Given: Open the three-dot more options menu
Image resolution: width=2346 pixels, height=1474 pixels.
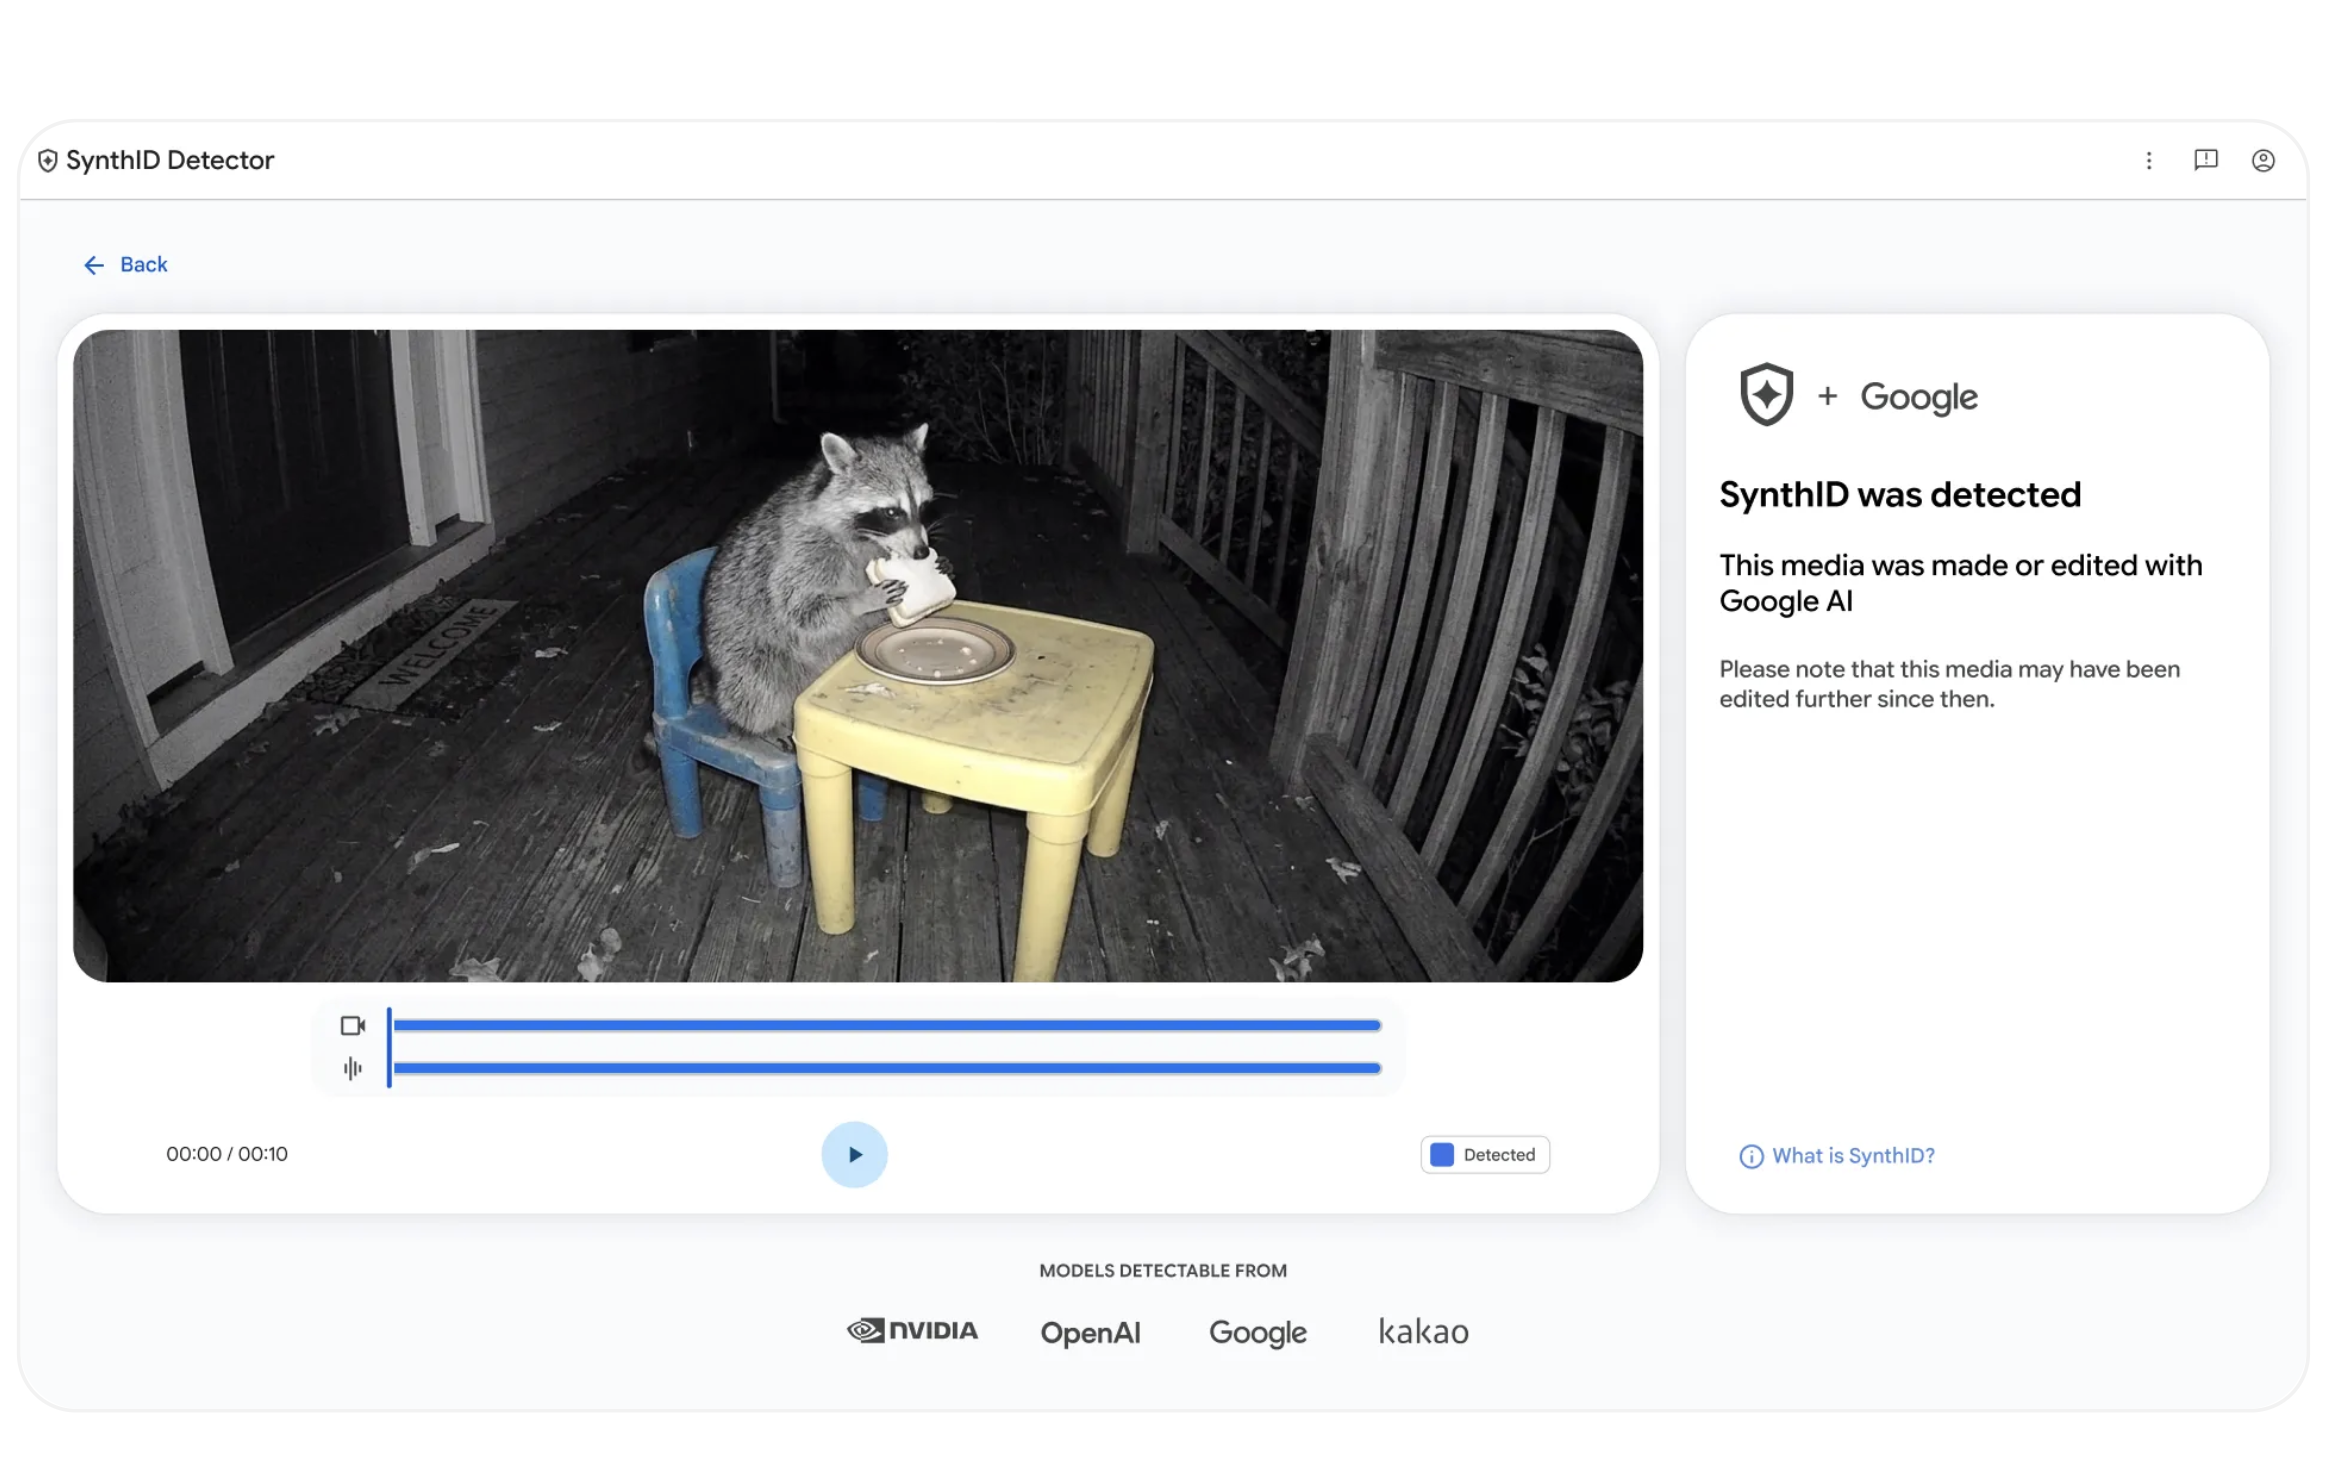Looking at the screenshot, I should (x=2148, y=160).
